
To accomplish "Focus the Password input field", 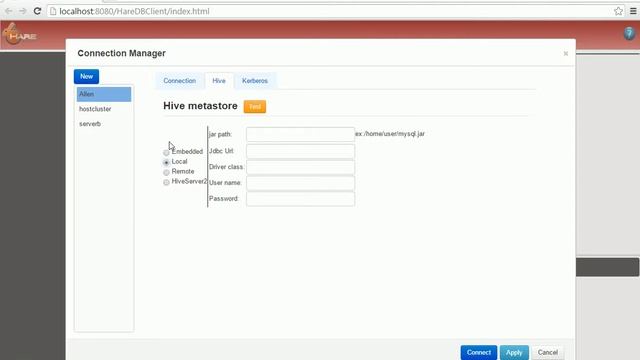I will pos(300,199).
